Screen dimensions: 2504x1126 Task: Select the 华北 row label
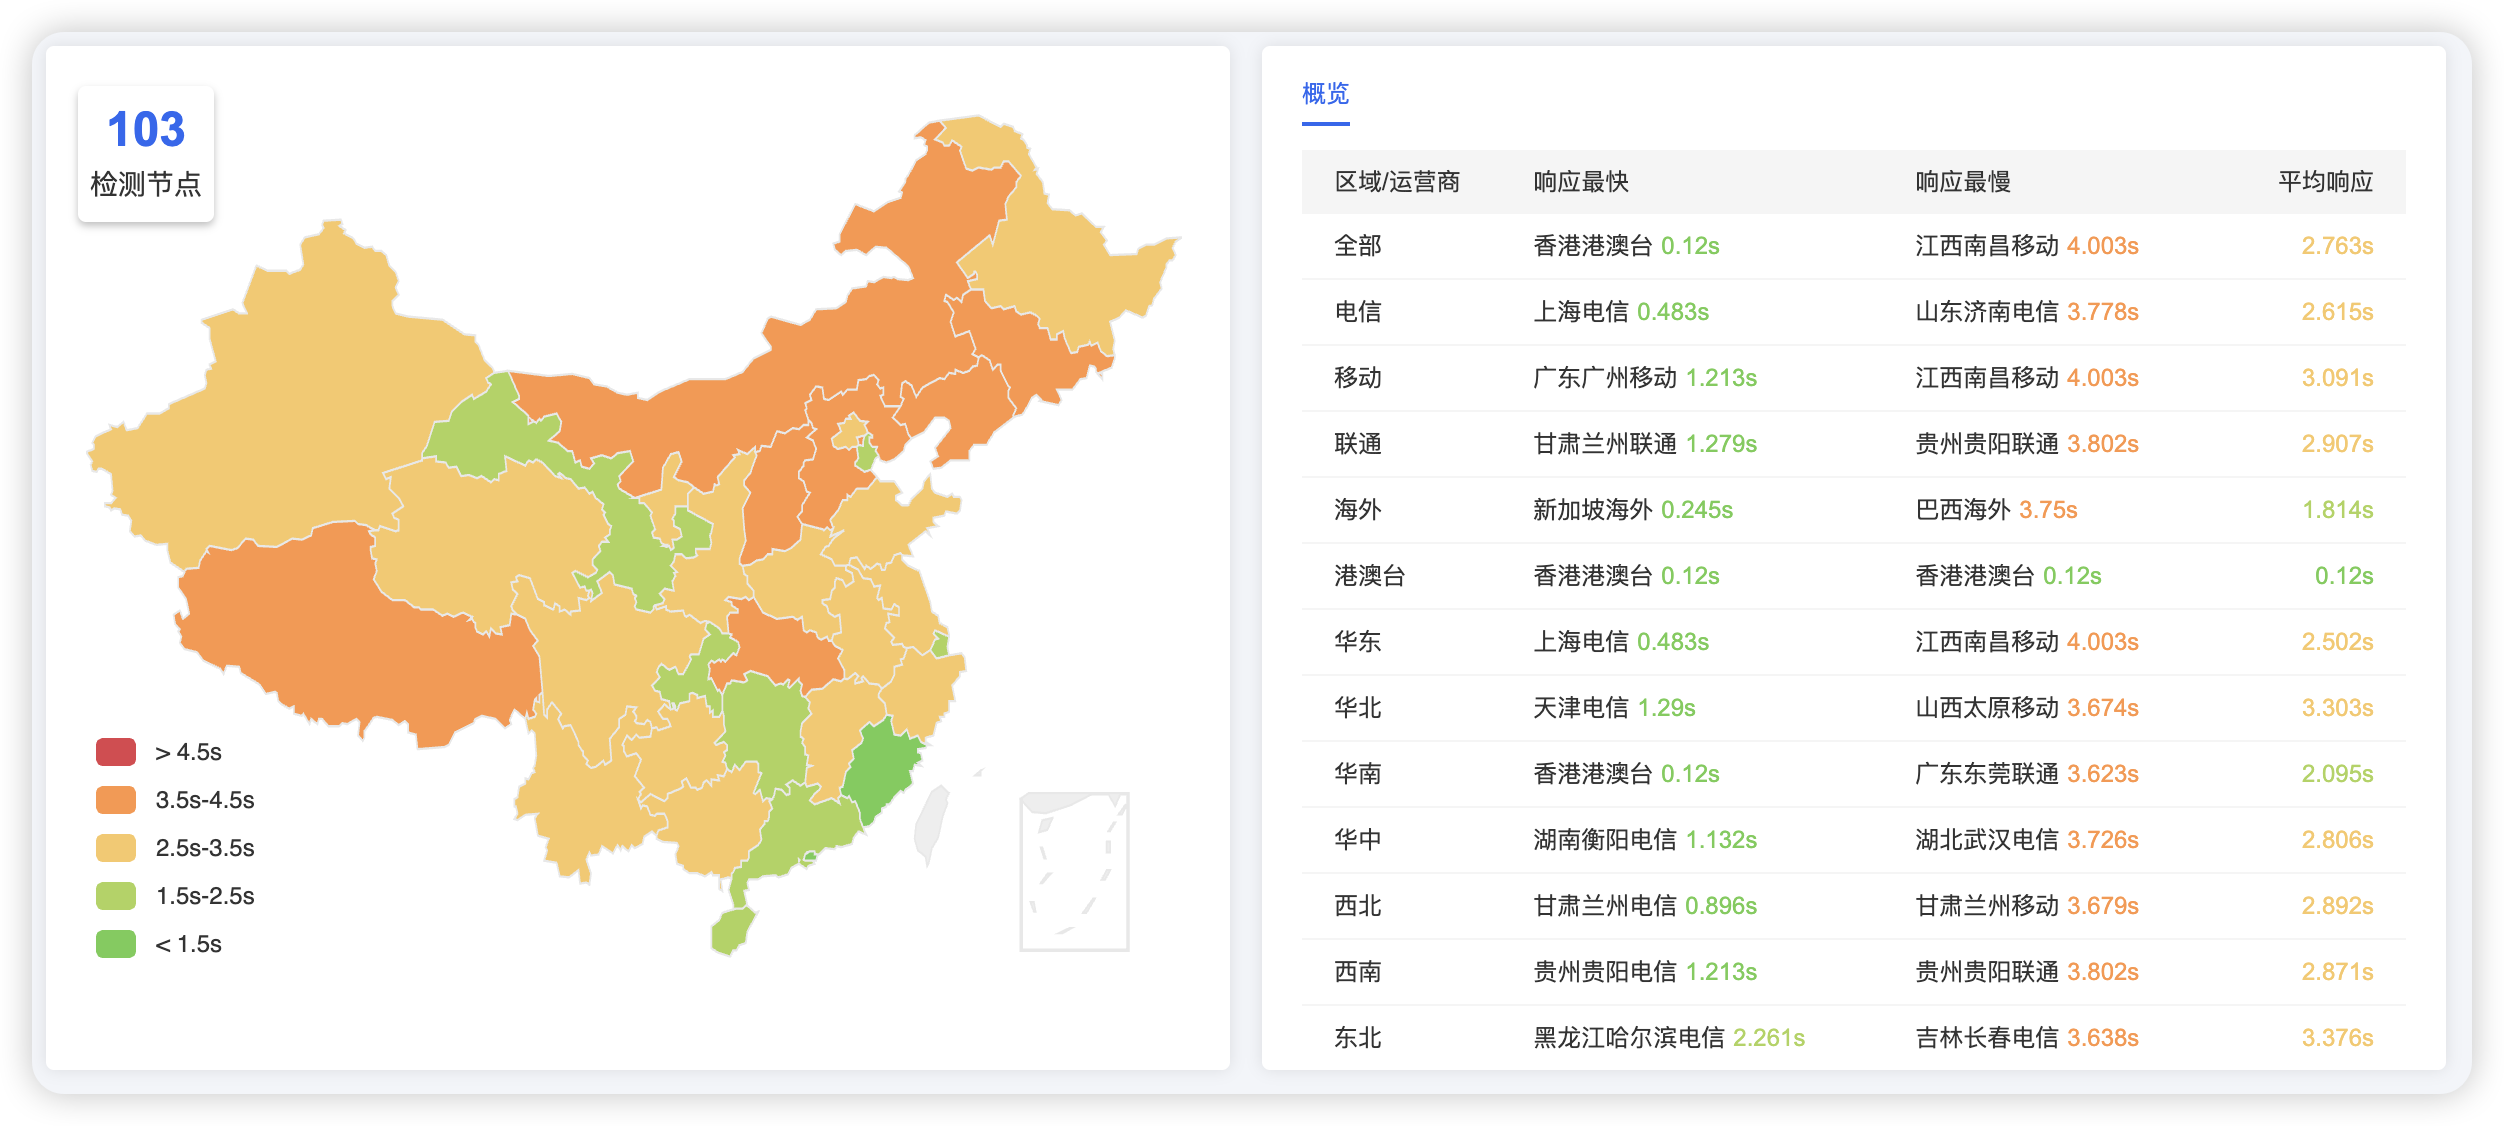tap(1358, 708)
